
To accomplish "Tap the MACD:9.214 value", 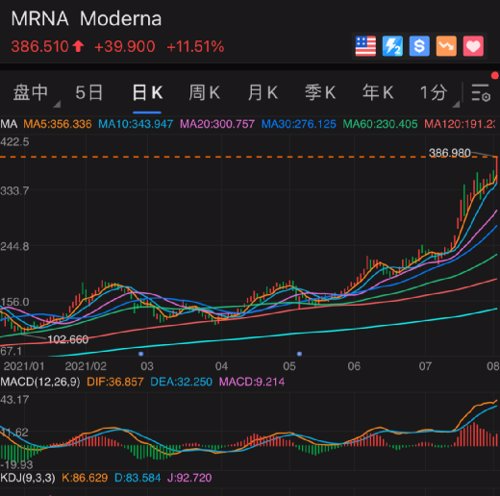I will click(x=252, y=382).
